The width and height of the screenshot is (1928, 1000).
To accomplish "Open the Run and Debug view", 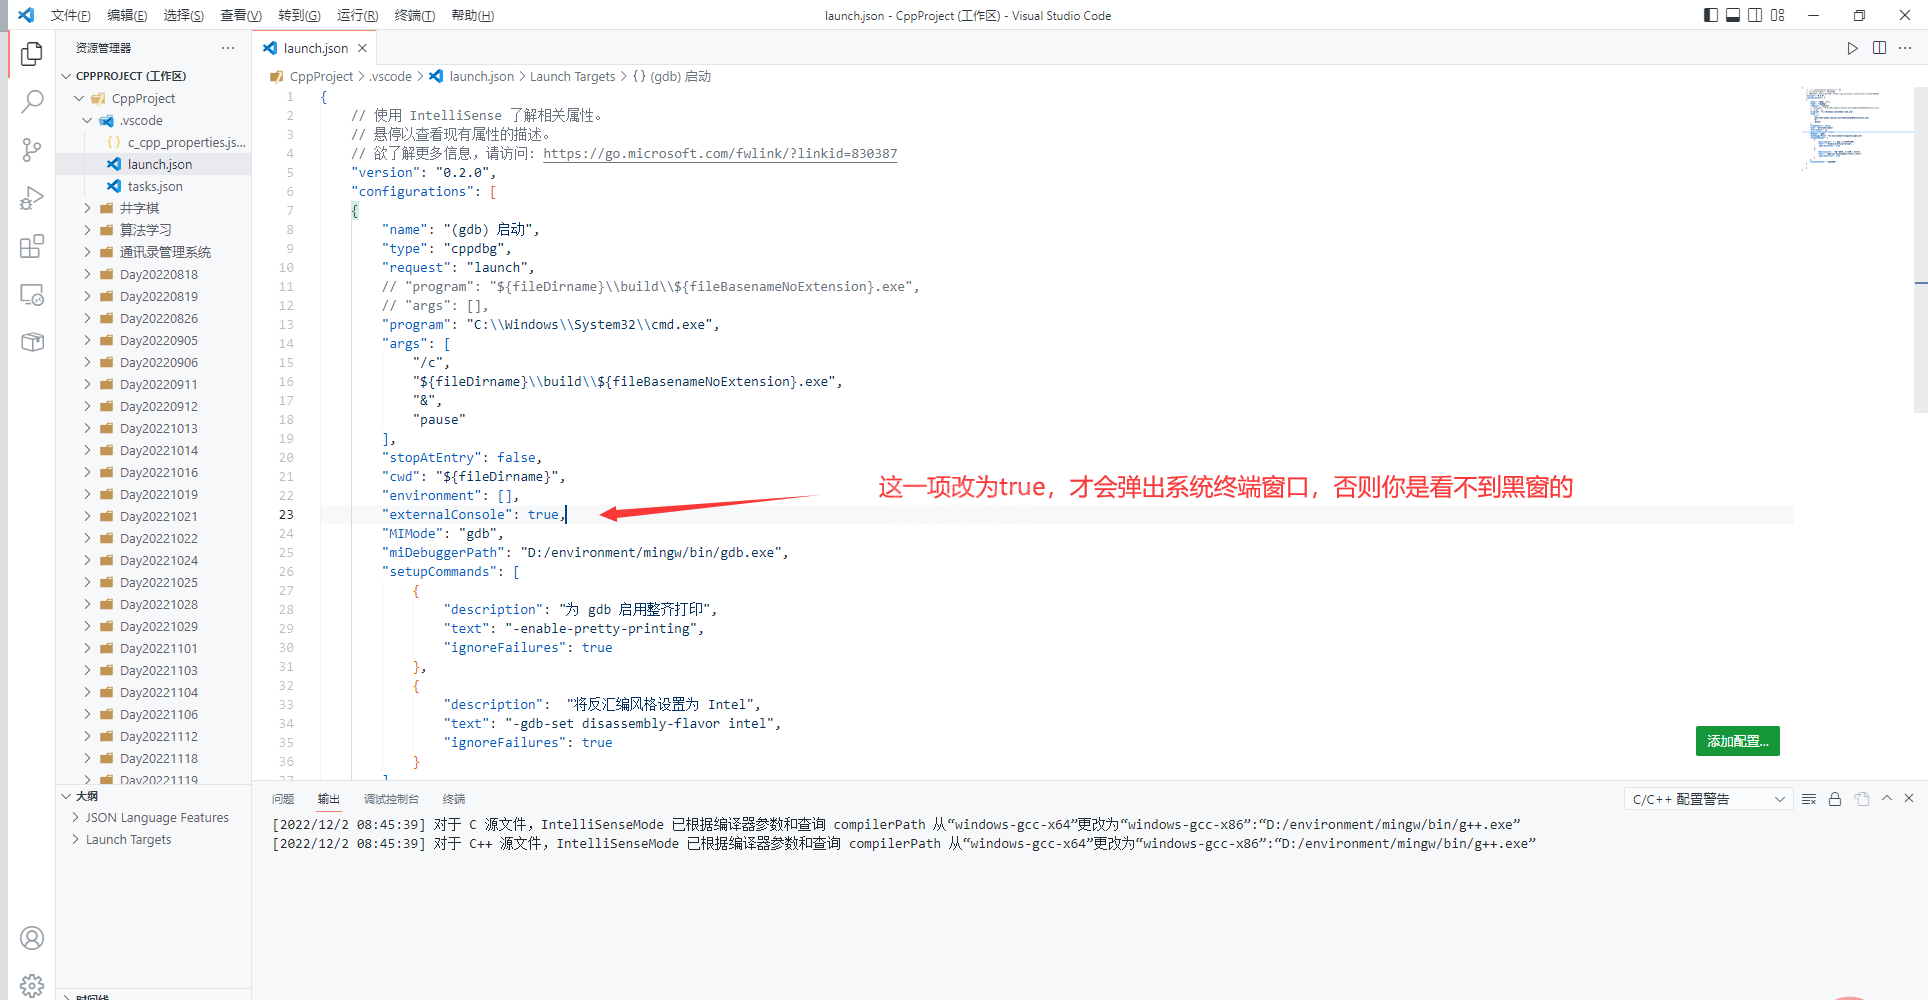I will (32, 198).
